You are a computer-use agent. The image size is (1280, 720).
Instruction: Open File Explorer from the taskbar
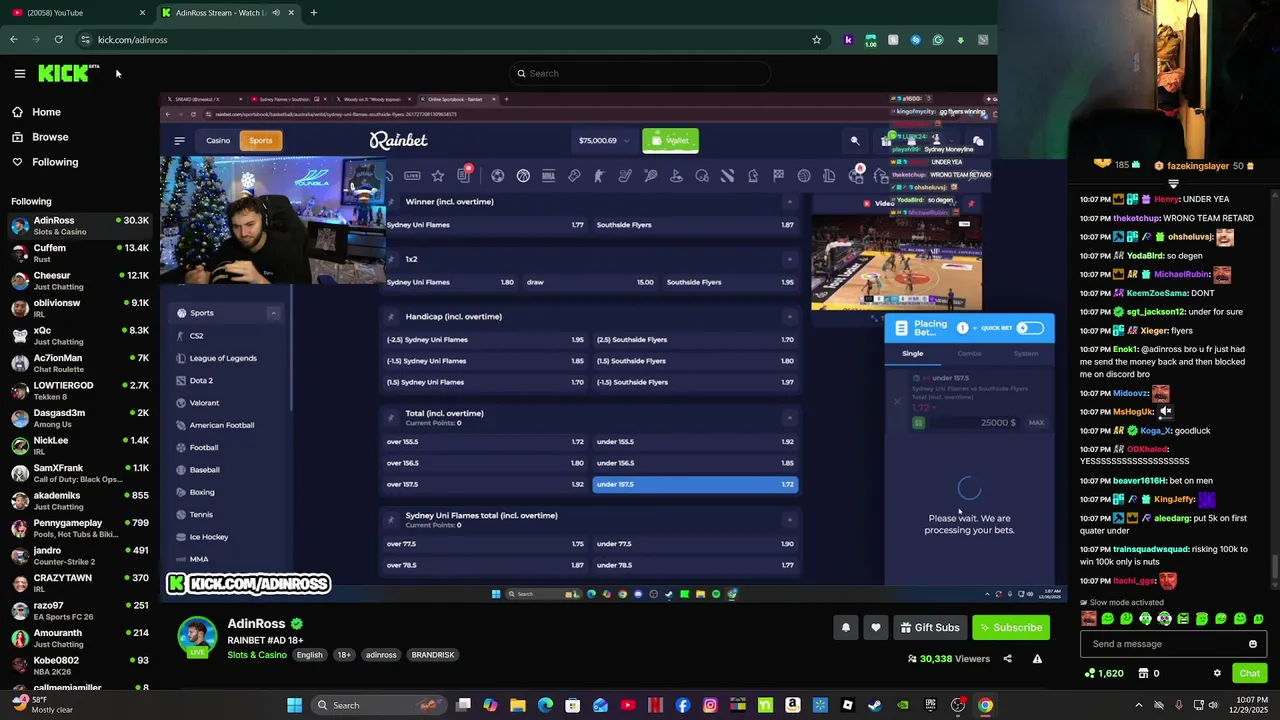(x=518, y=705)
